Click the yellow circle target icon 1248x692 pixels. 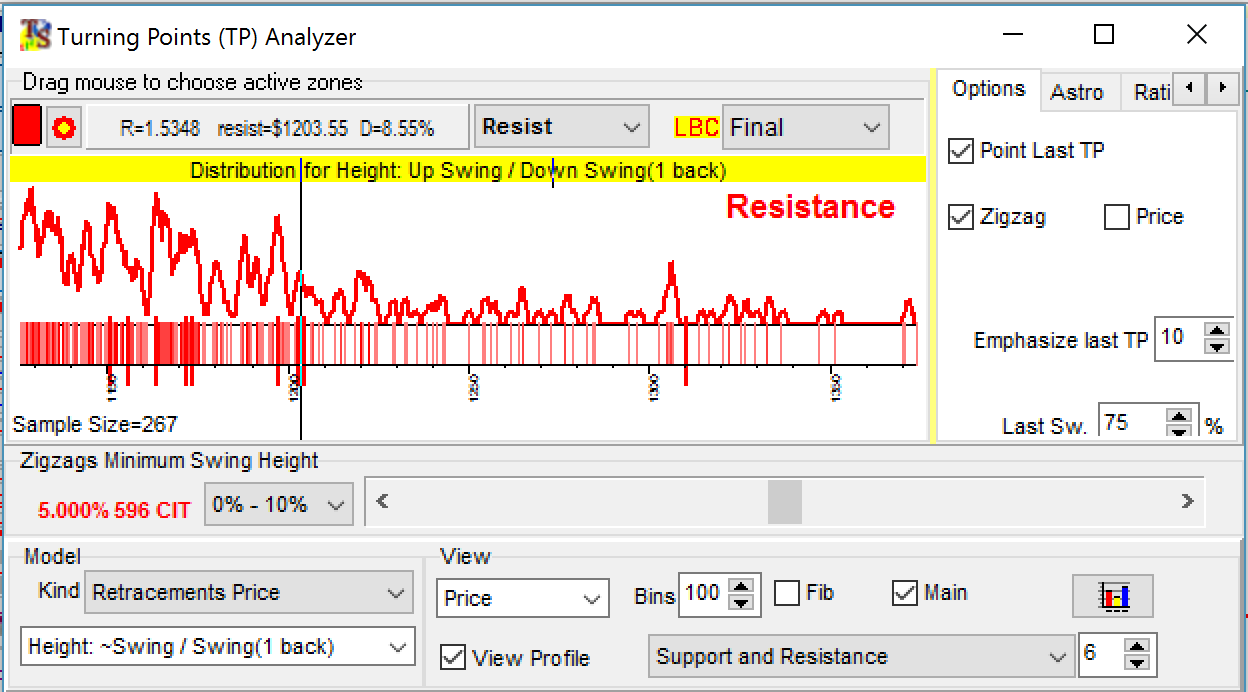65,128
